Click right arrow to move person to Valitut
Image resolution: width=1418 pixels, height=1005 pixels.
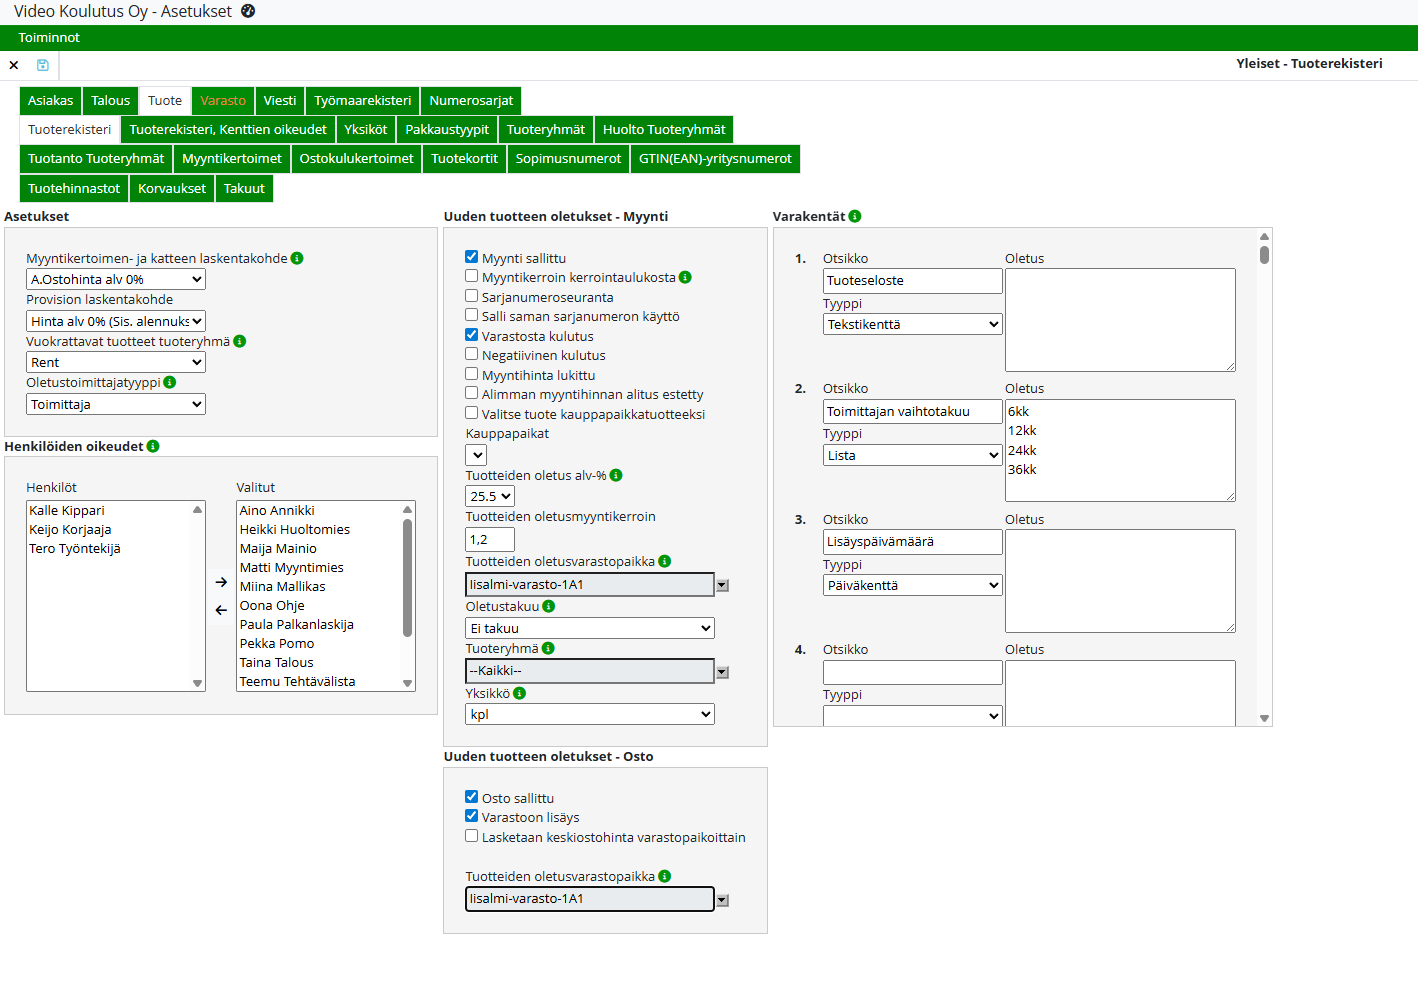(x=221, y=582)
